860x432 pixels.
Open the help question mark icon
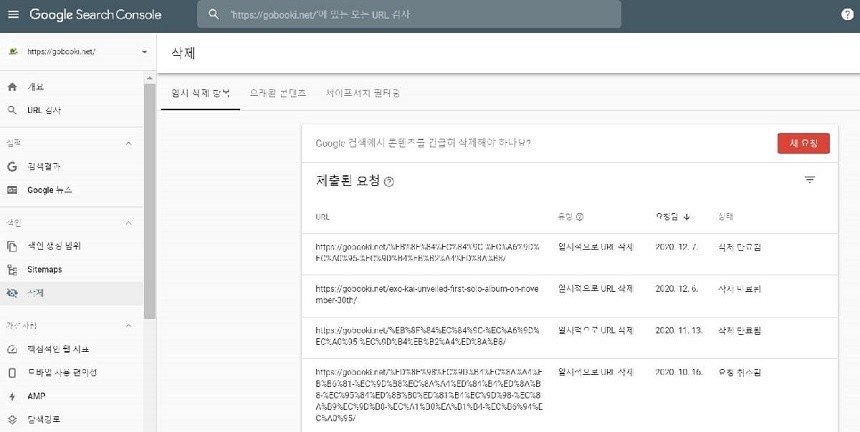(x=847, y=14)
